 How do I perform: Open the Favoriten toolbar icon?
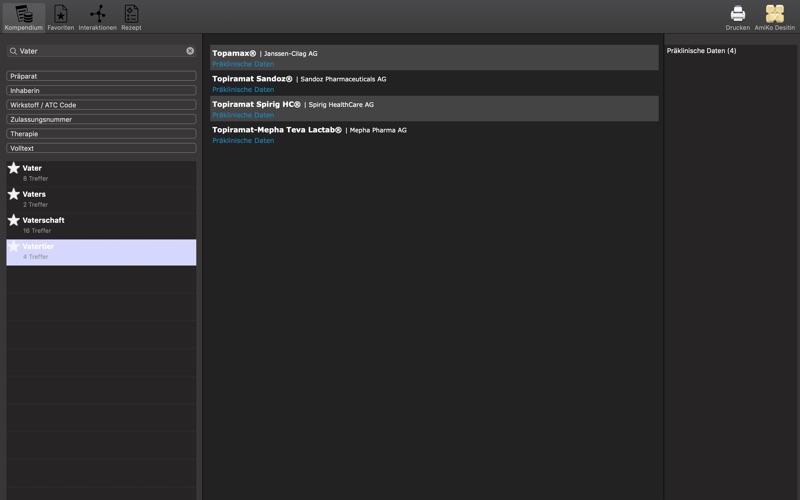[x=61, y=18]
